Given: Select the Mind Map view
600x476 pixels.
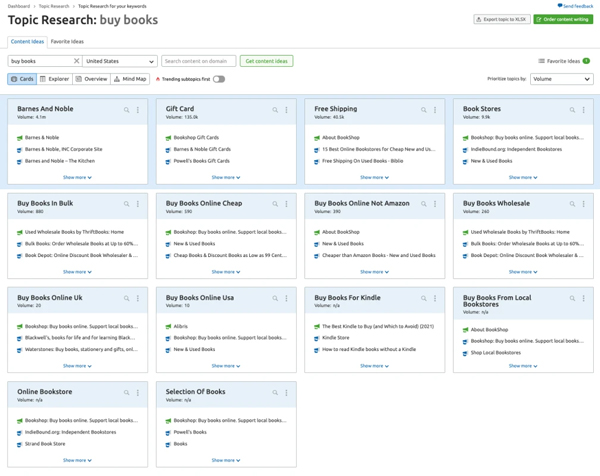Looking at the screenshot, I should coord(130,79).
